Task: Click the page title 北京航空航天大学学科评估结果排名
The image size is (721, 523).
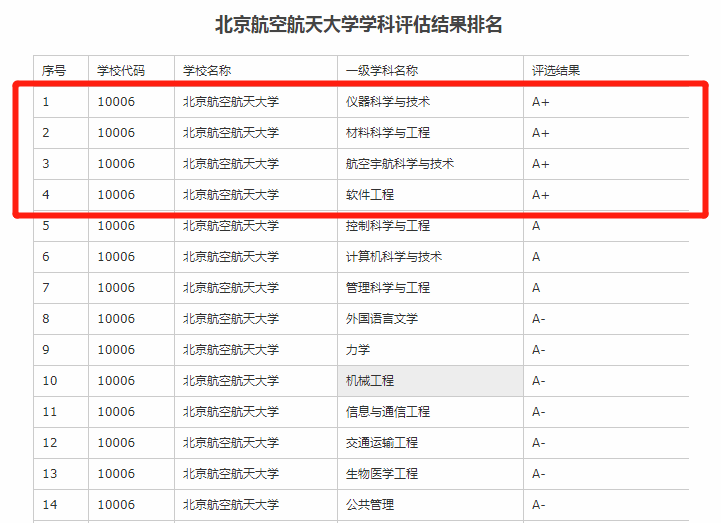Action: click(x=359, y=25)
